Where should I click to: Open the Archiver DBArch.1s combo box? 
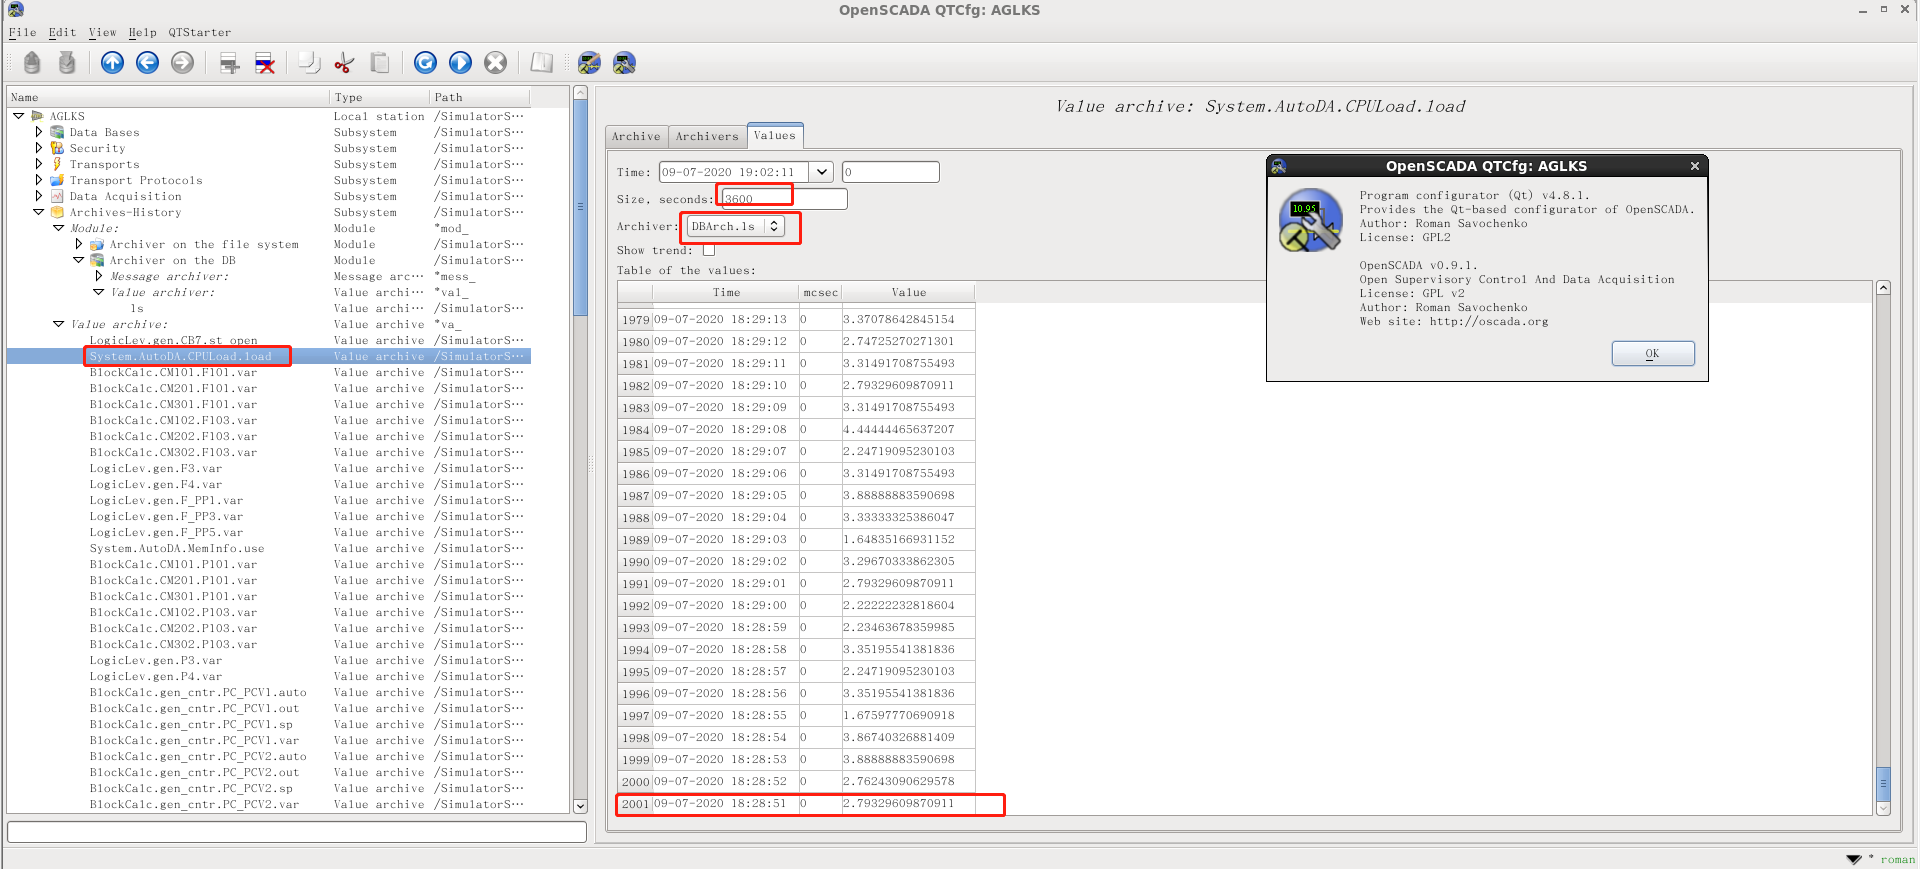pos(735,227)
